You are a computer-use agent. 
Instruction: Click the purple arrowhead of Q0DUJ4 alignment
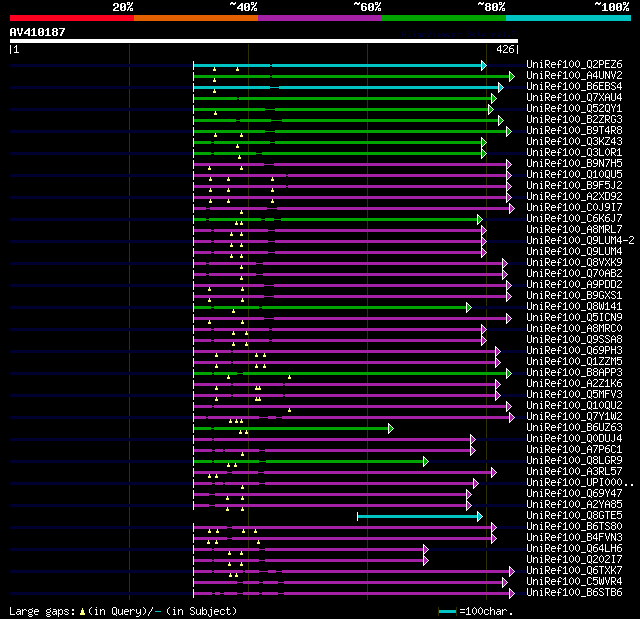tap(473, 439)
